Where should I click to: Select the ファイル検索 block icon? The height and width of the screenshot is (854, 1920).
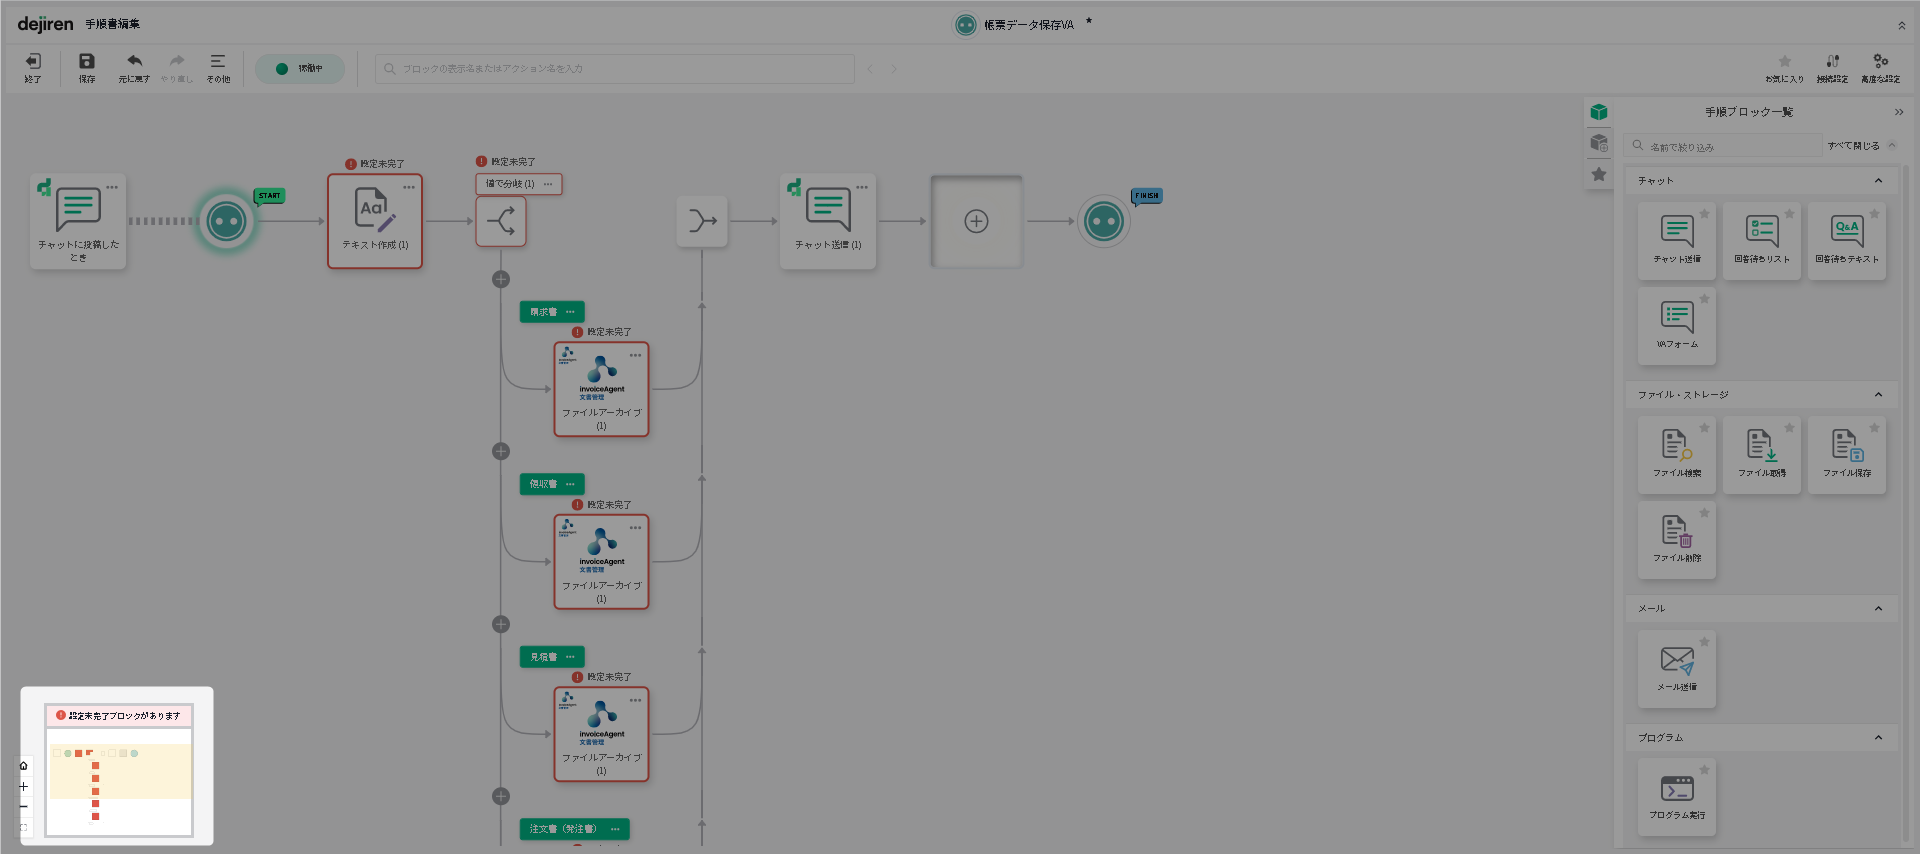1676,444
